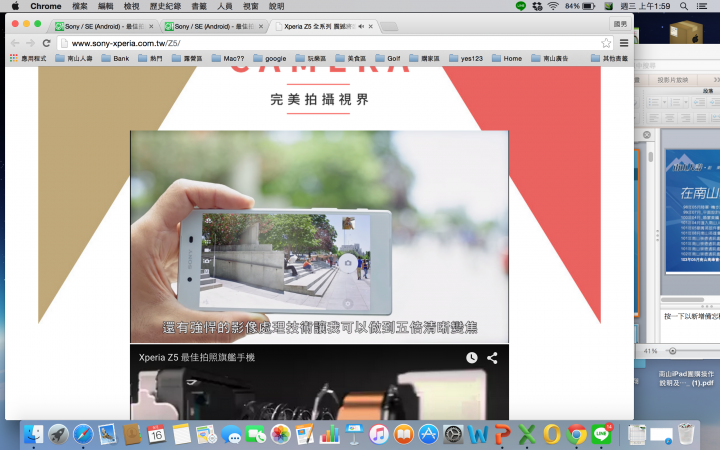Viewport: 720px width, 450px height.
Task: Expand the PowerPoint ribbon overflow chevron
Action: (x=716, y=80)
